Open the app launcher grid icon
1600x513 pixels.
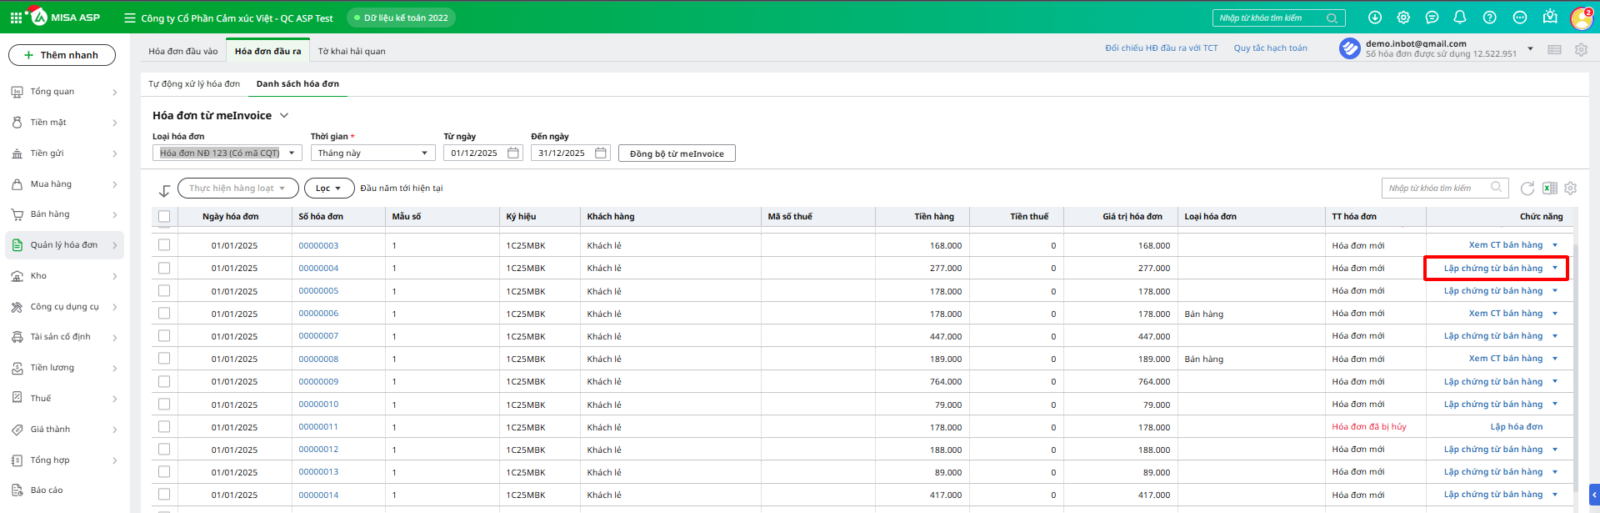[16, 18]
